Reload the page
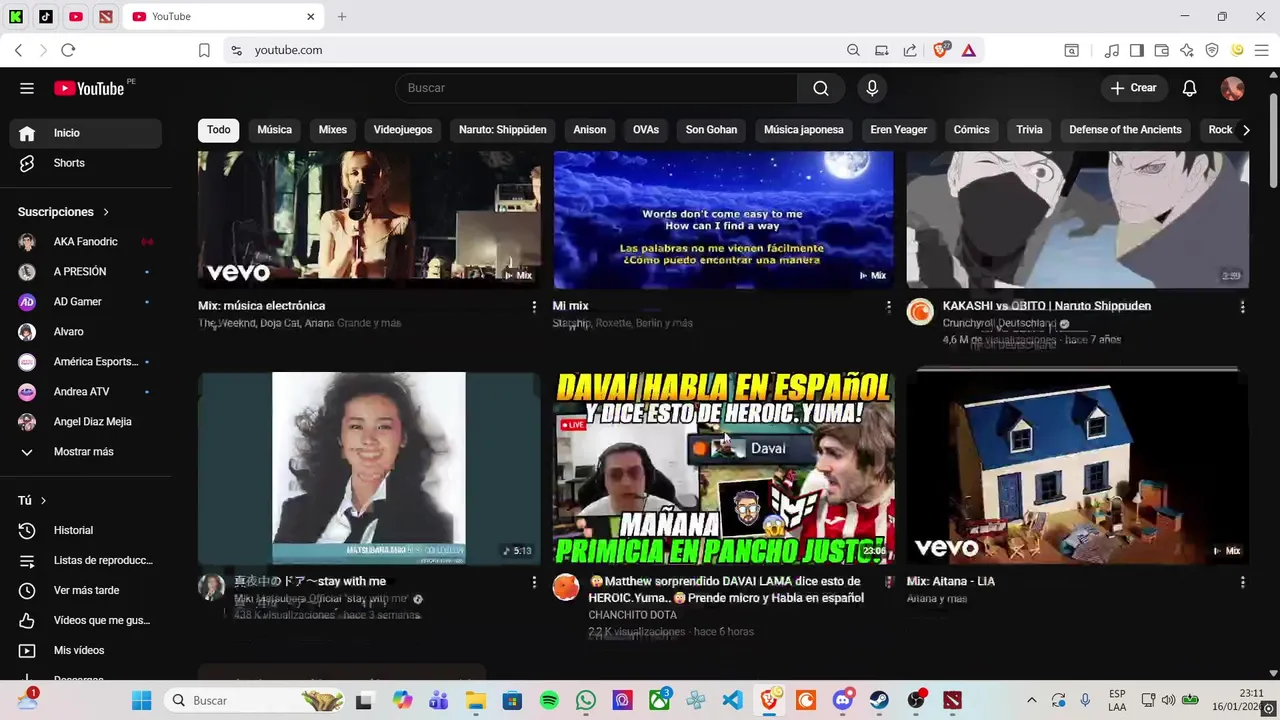This screenshot has width=1280, height=720. [x=68, y=50]
